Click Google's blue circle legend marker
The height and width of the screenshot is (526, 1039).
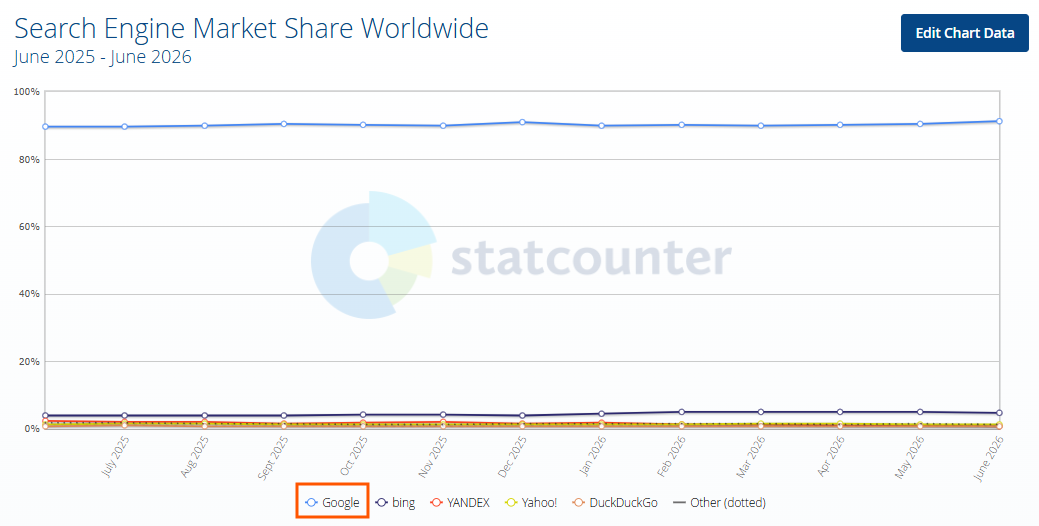point(311,503)
